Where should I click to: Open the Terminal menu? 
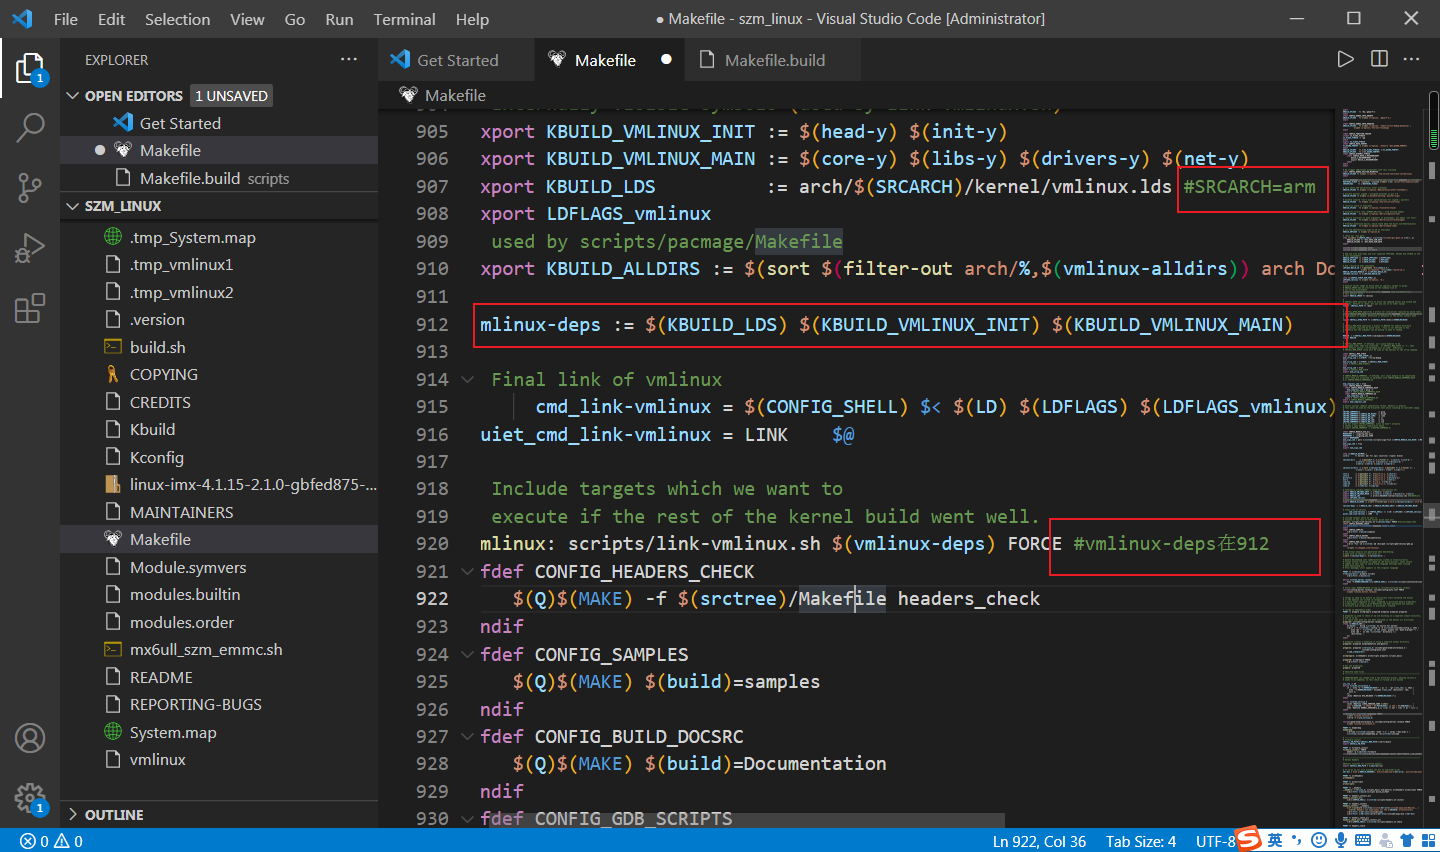point(404,19)
